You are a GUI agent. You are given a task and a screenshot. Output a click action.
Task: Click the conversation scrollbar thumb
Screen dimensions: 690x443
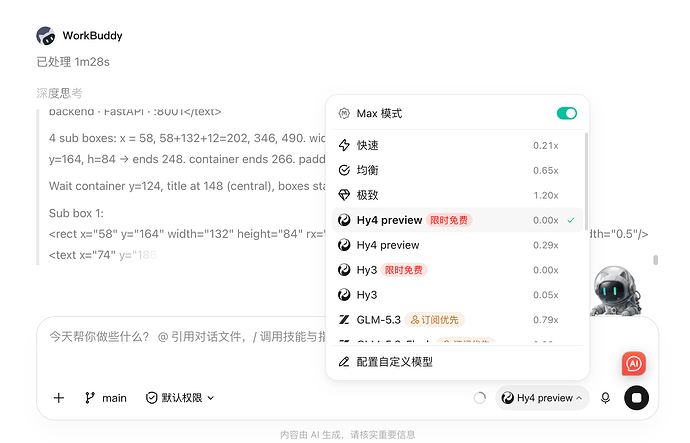[x=656, y=260]
